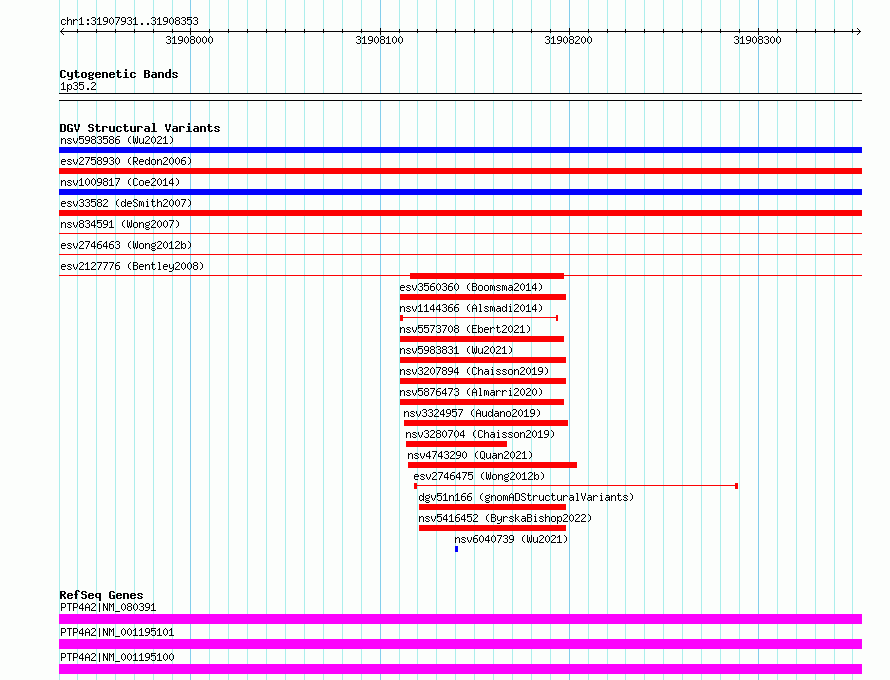
Task: Click the magenta bar of PTP4A2|NM_001195100
Action: click(x=460, y=669)
